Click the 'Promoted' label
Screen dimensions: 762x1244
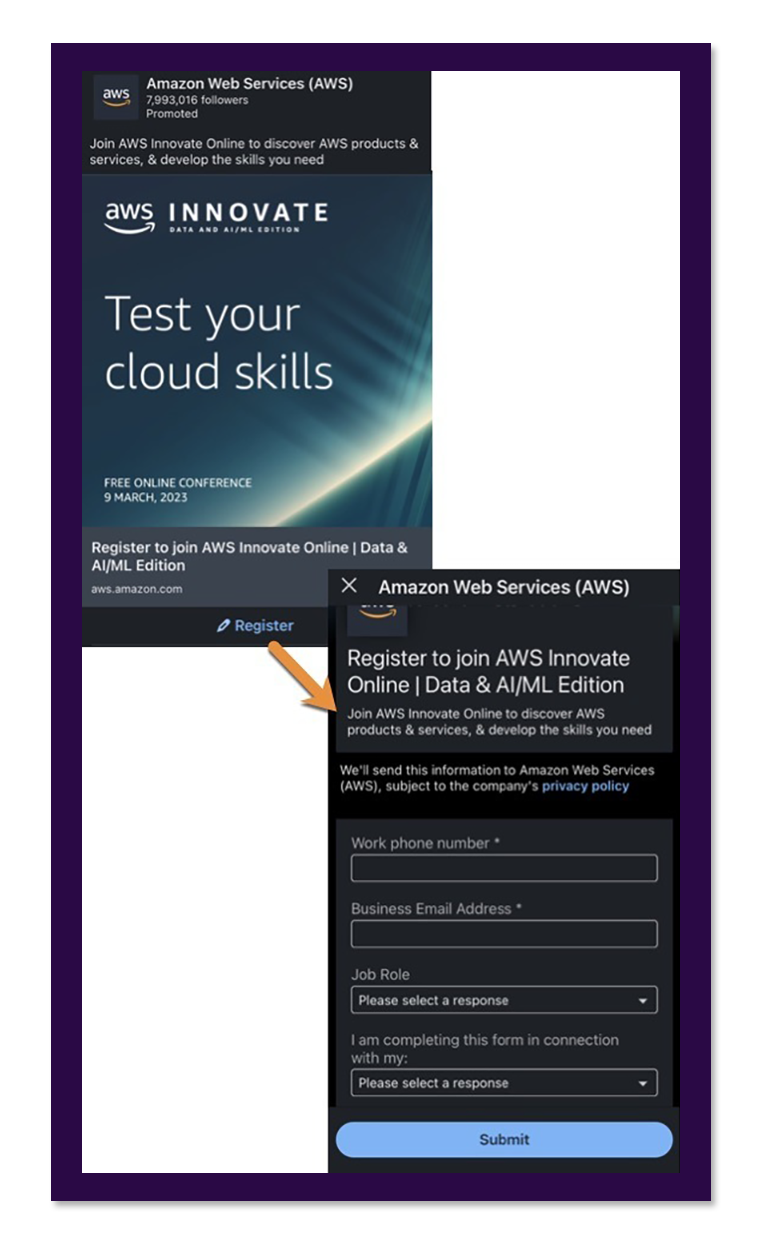click(172, 114)
